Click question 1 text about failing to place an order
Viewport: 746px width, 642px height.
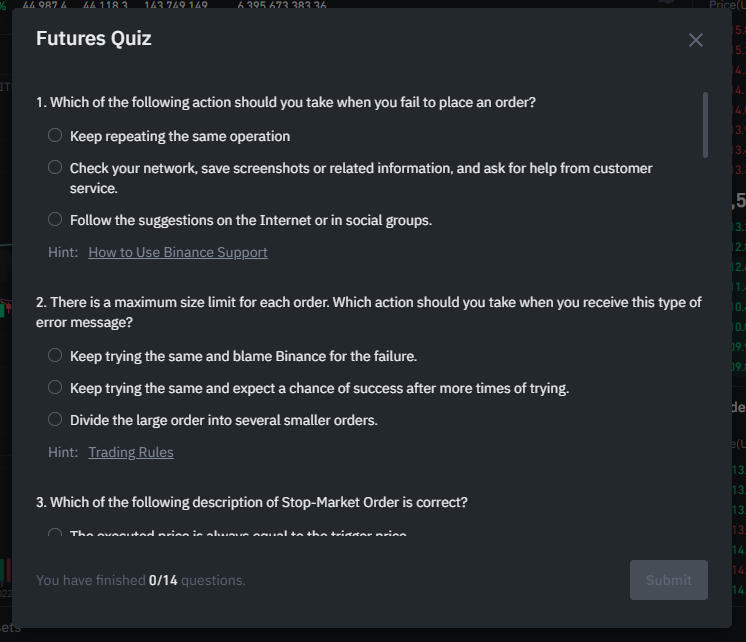pos(286,102)
